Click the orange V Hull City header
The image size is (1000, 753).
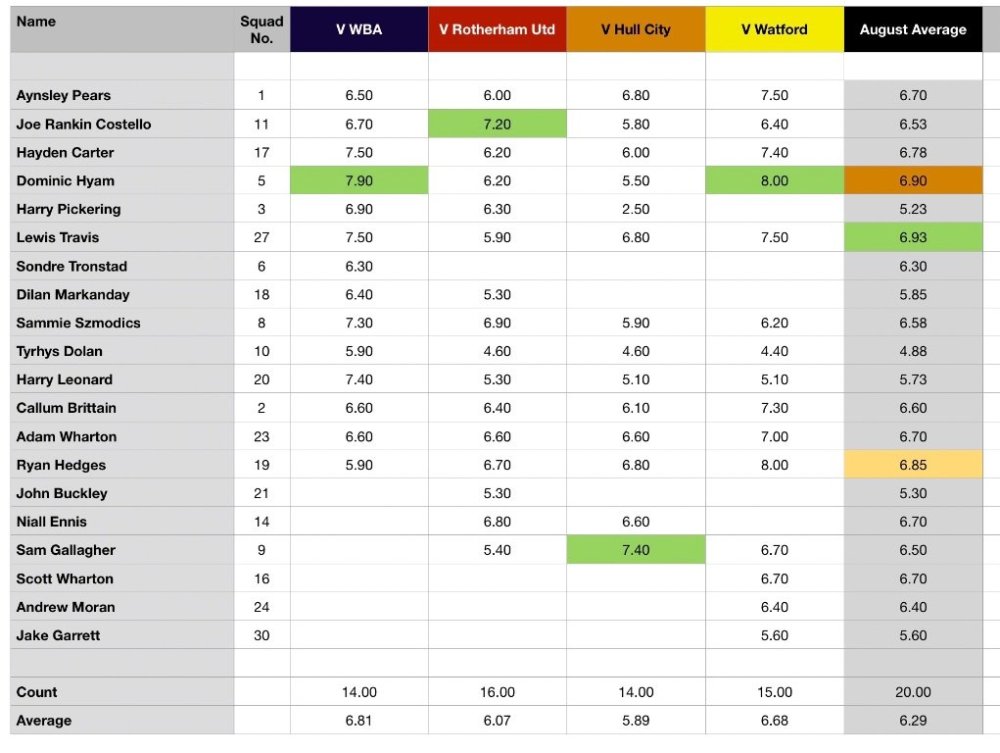coord(636,30)
